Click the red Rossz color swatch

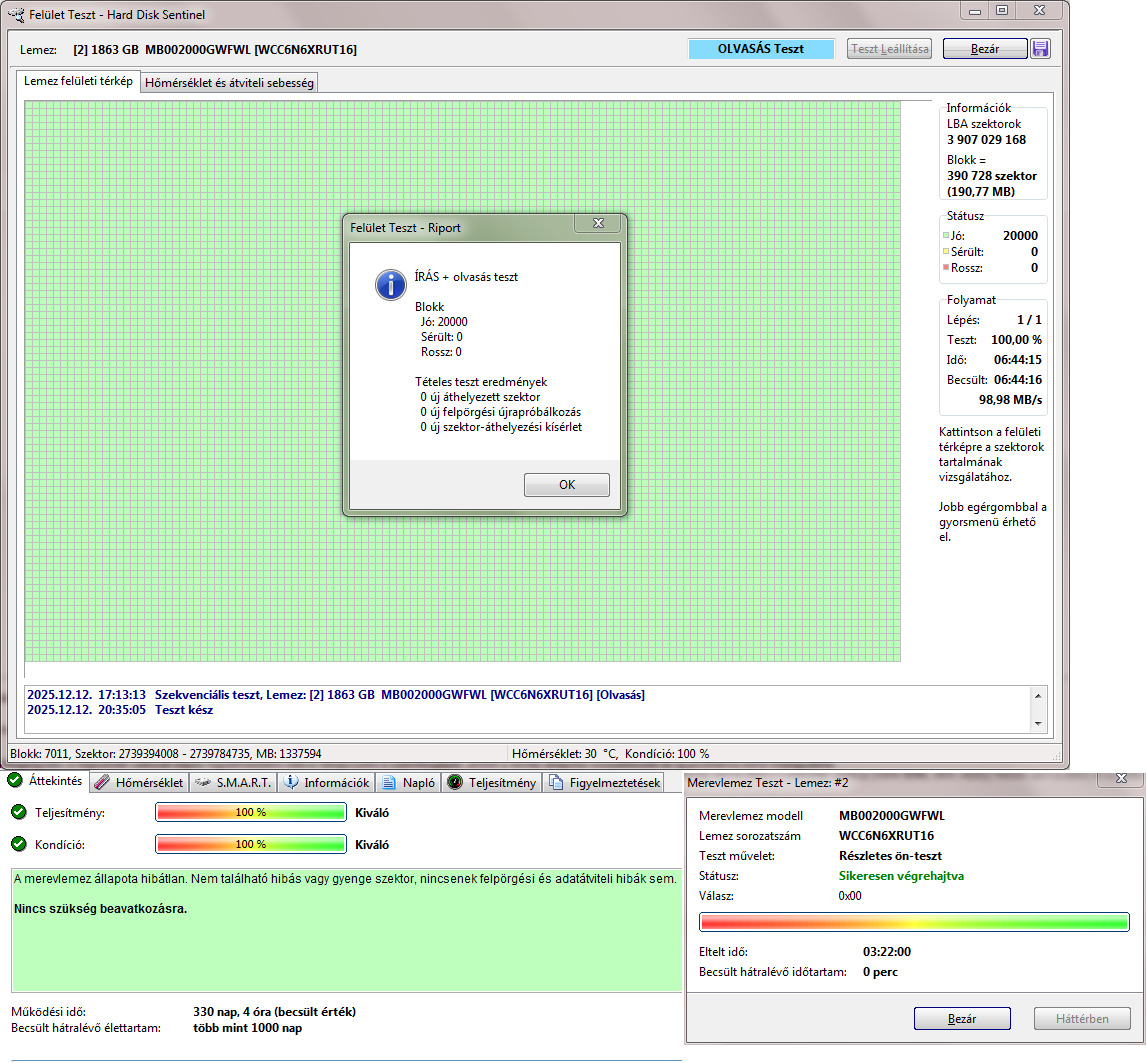946,268
